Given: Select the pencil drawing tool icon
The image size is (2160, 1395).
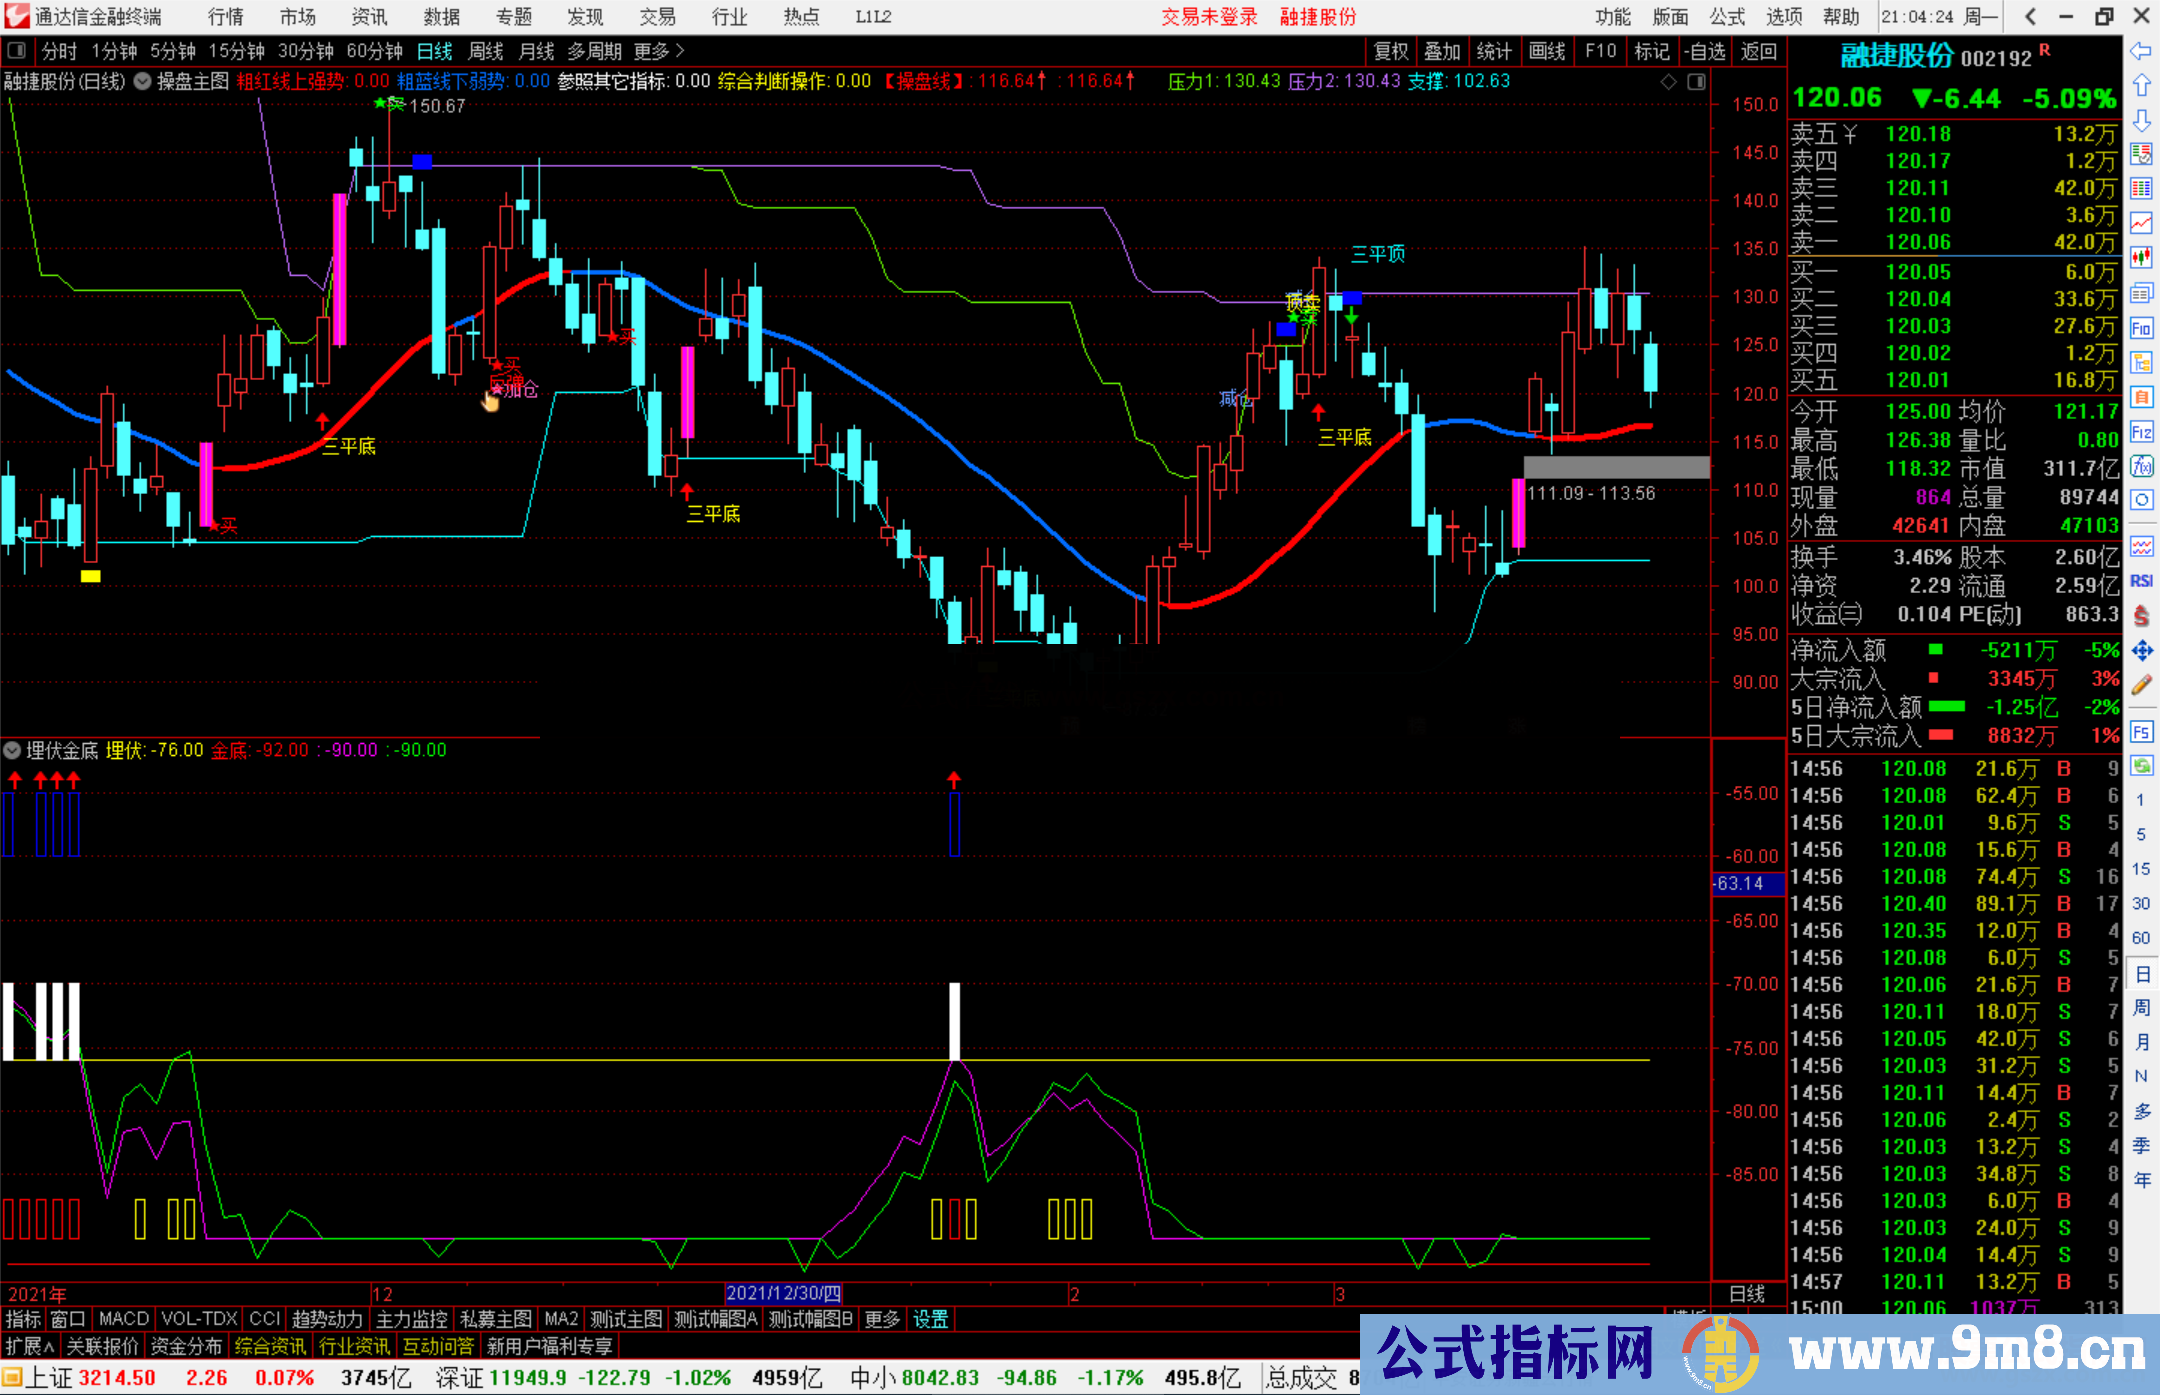Looking at the screenshot, I should pyautogui.click(x=2141, y=686).
